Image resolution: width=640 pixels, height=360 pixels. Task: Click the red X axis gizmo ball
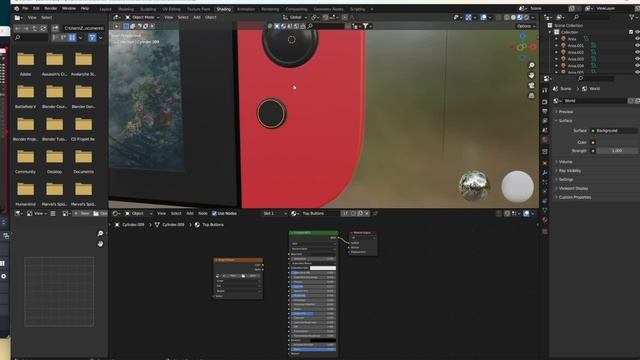click(533, 47)
